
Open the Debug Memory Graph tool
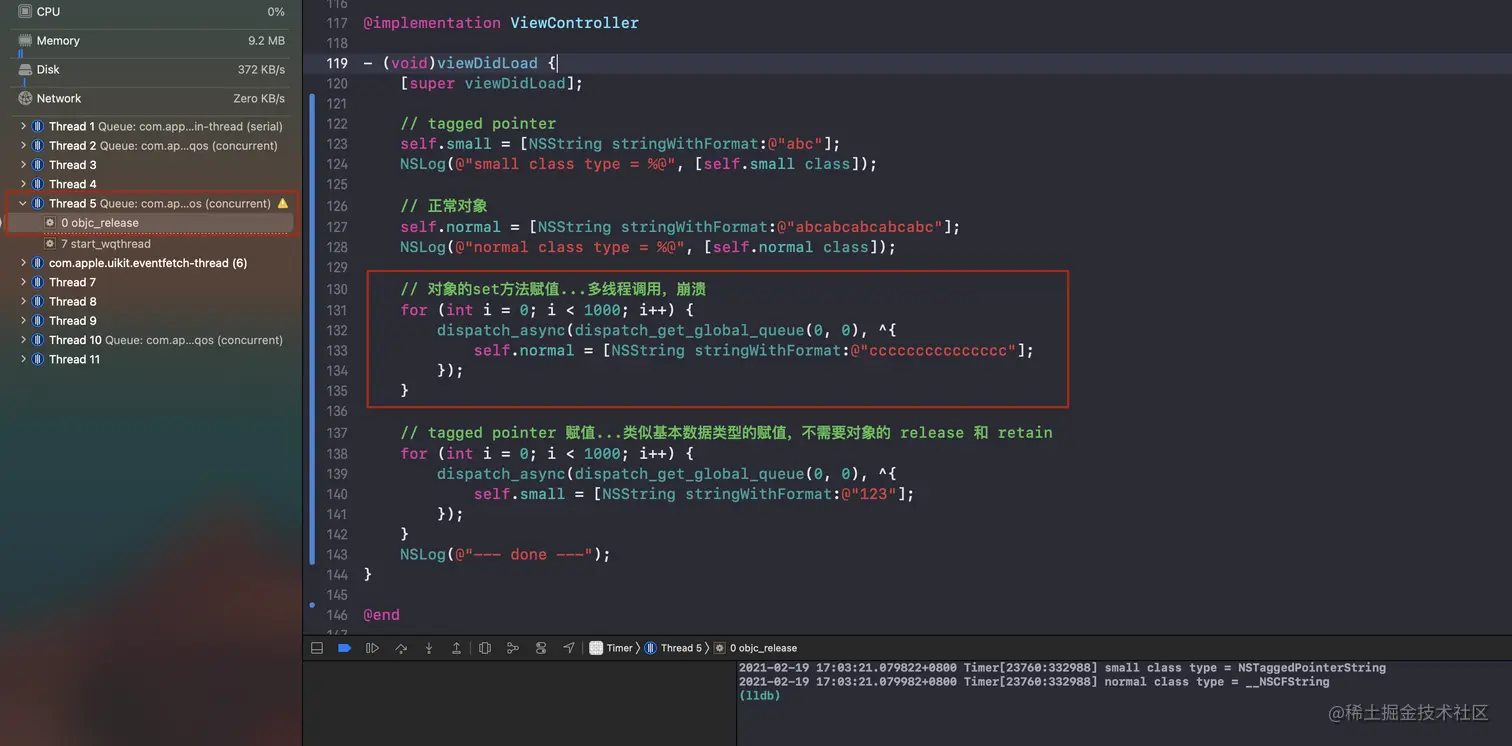click(513, 648)
